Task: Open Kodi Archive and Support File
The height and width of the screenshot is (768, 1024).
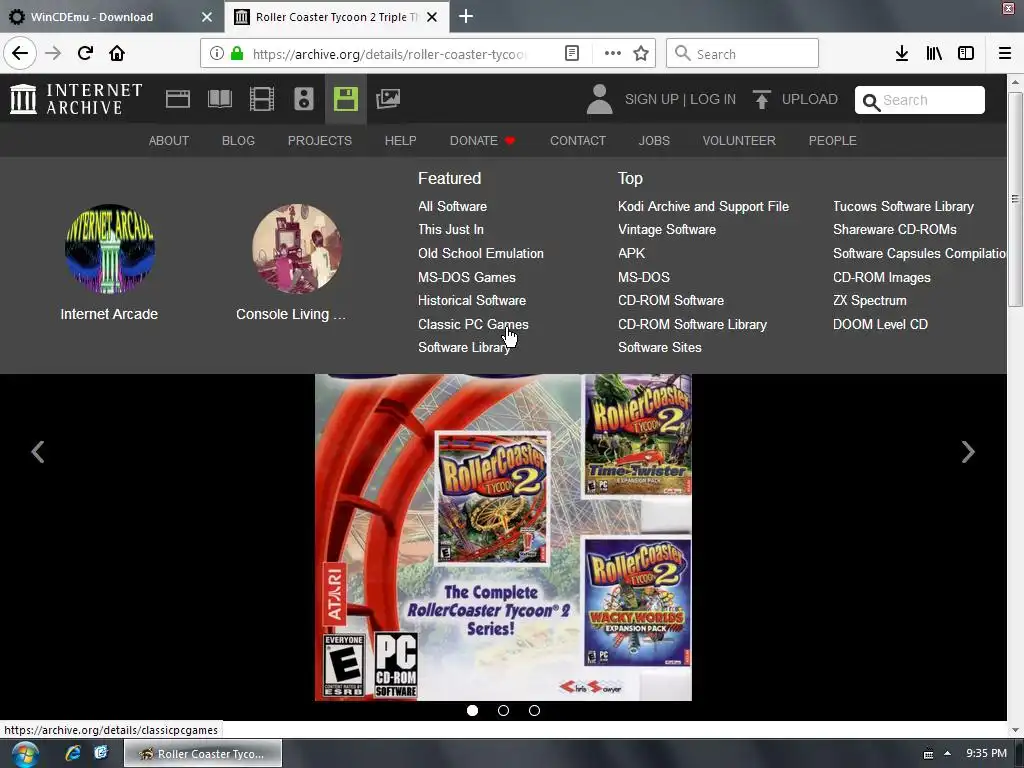Action: [703, 206]
